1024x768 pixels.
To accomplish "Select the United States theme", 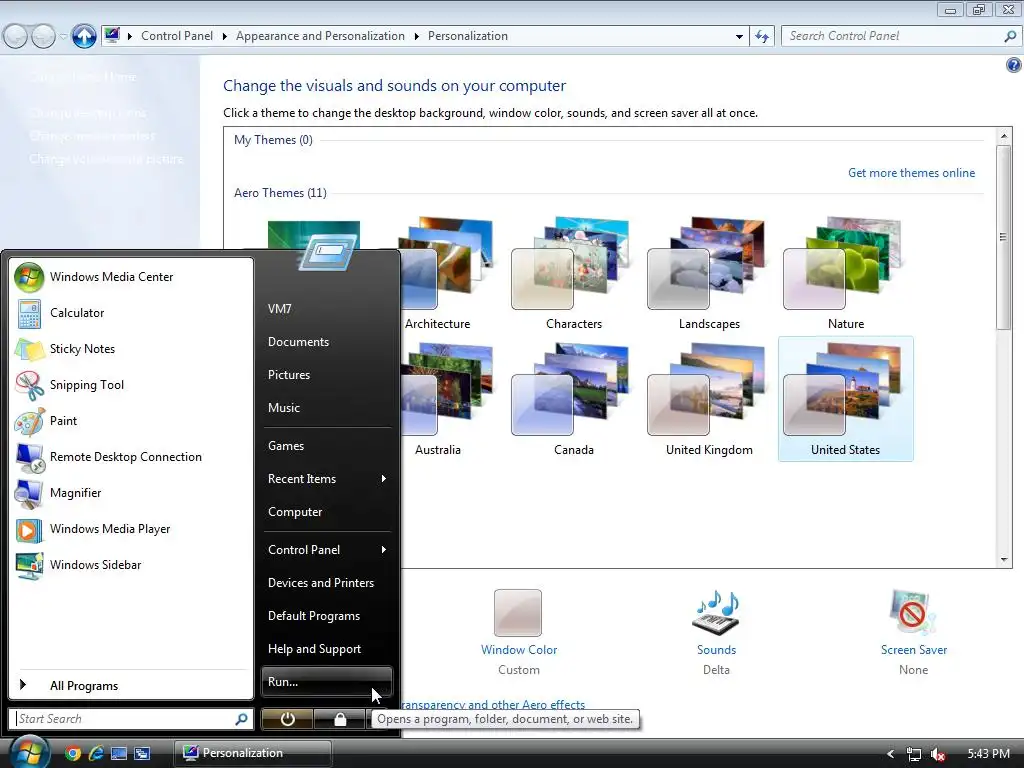I will (846, 400).
